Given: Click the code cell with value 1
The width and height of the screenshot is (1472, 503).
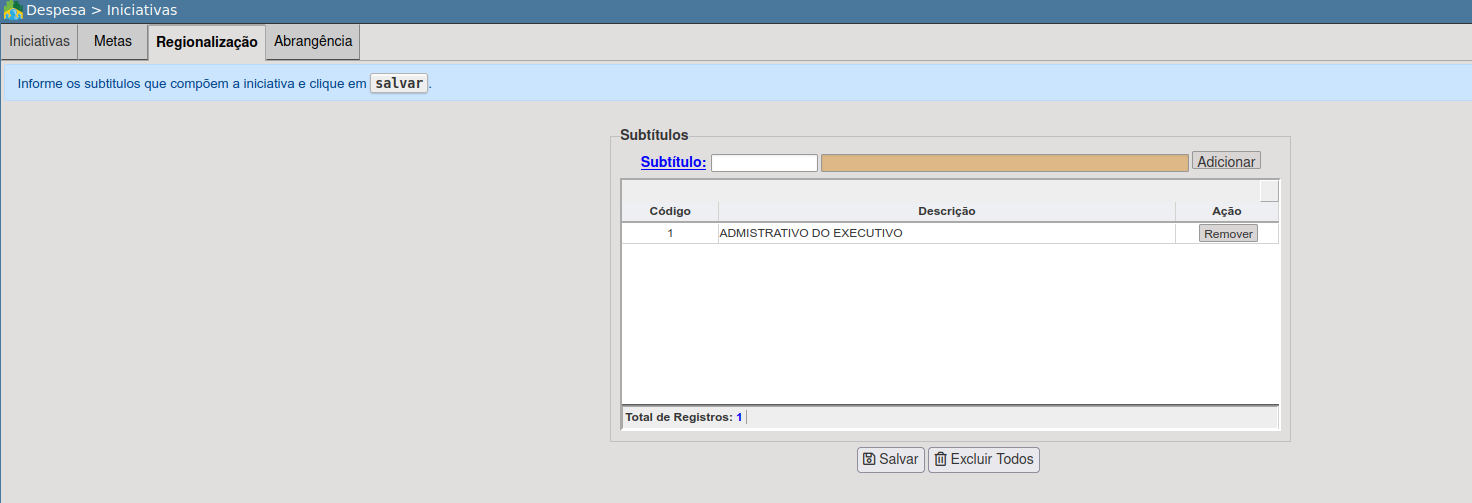Looking at the screenshot, I should 670,233.
